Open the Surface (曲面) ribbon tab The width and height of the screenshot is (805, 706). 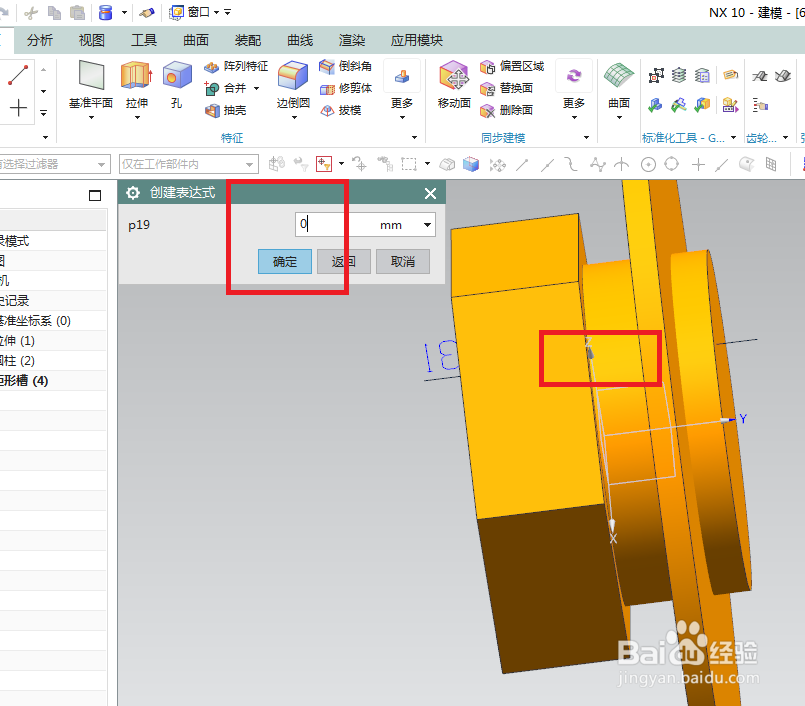pyautogui.click(x=196, y=40)
